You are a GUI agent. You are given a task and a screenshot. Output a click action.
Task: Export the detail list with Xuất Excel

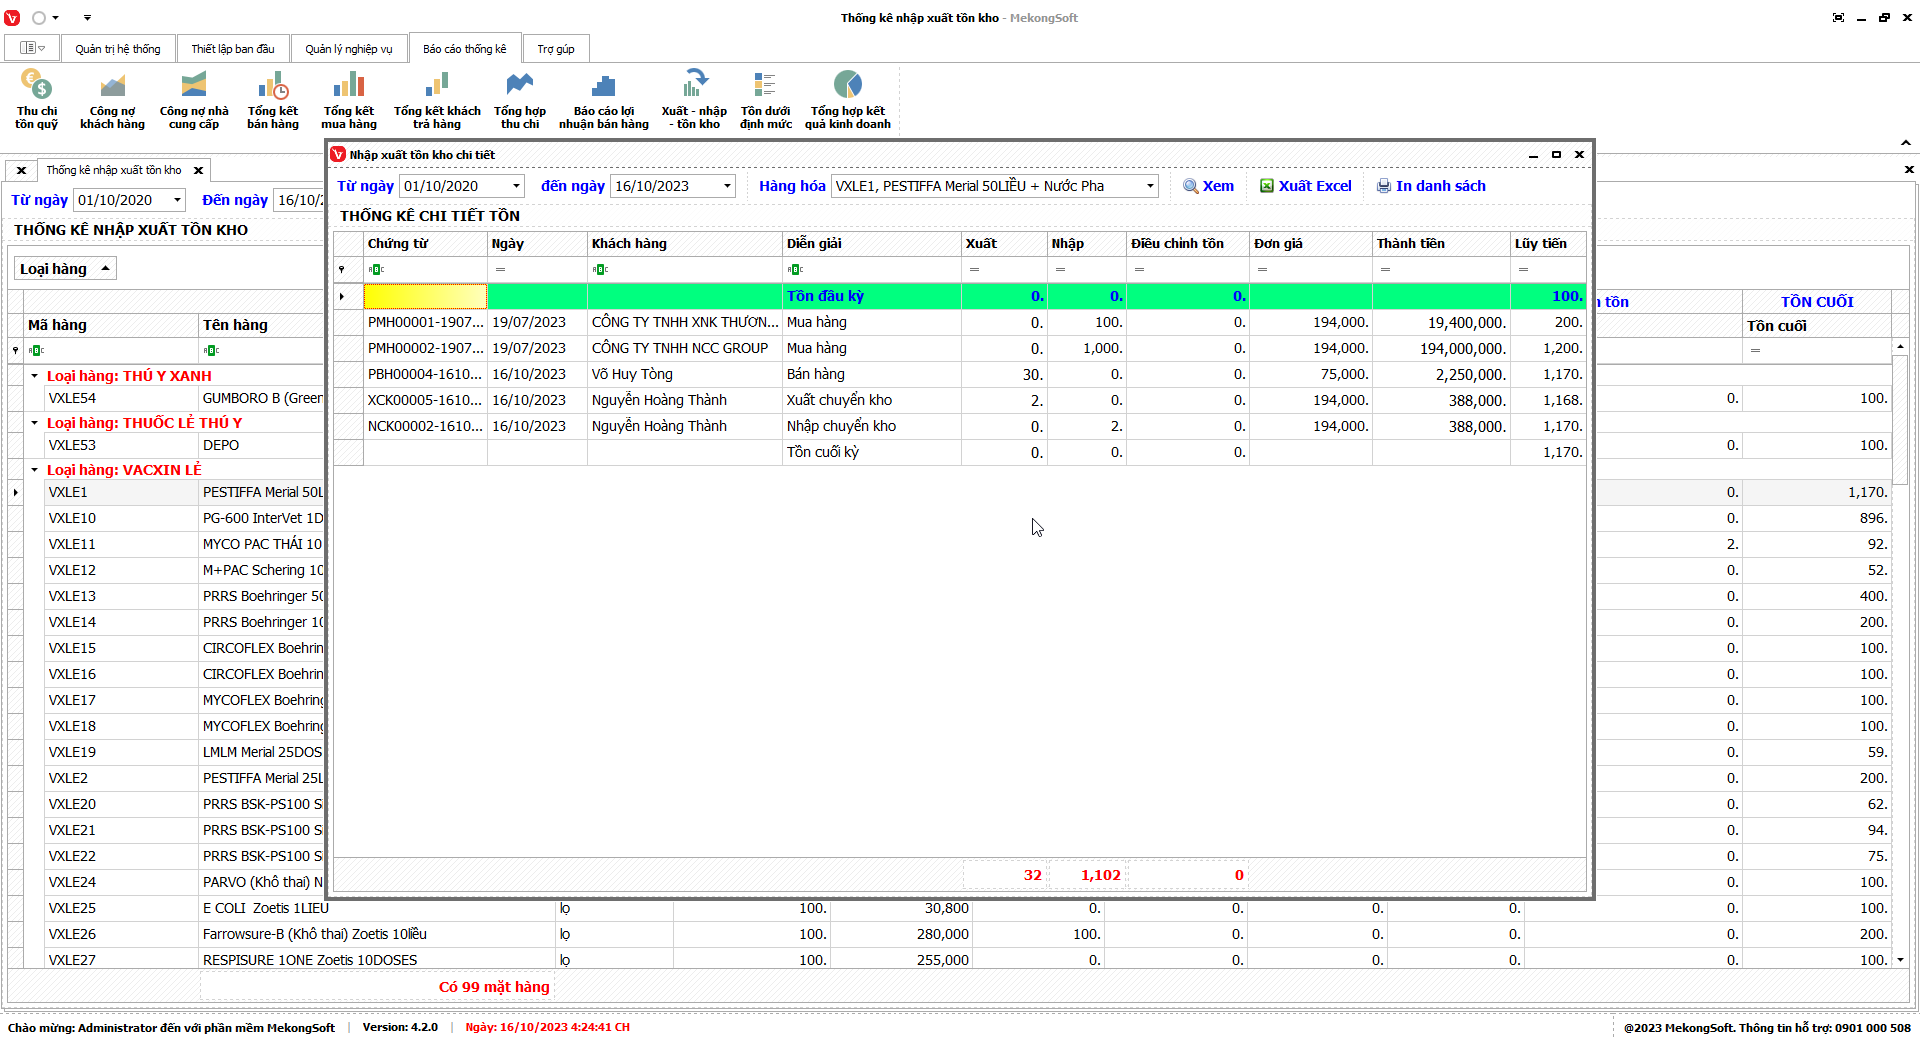tap(1305, 186)
